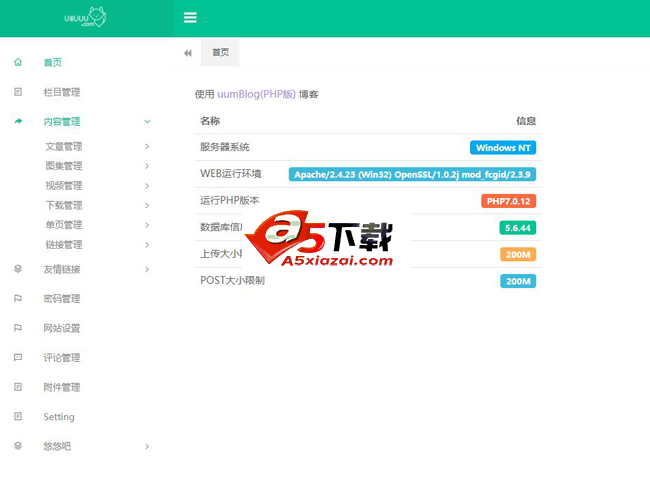Click the 附件管理 file icon
This screenshot has width=650, height=489.
point(18,387)
